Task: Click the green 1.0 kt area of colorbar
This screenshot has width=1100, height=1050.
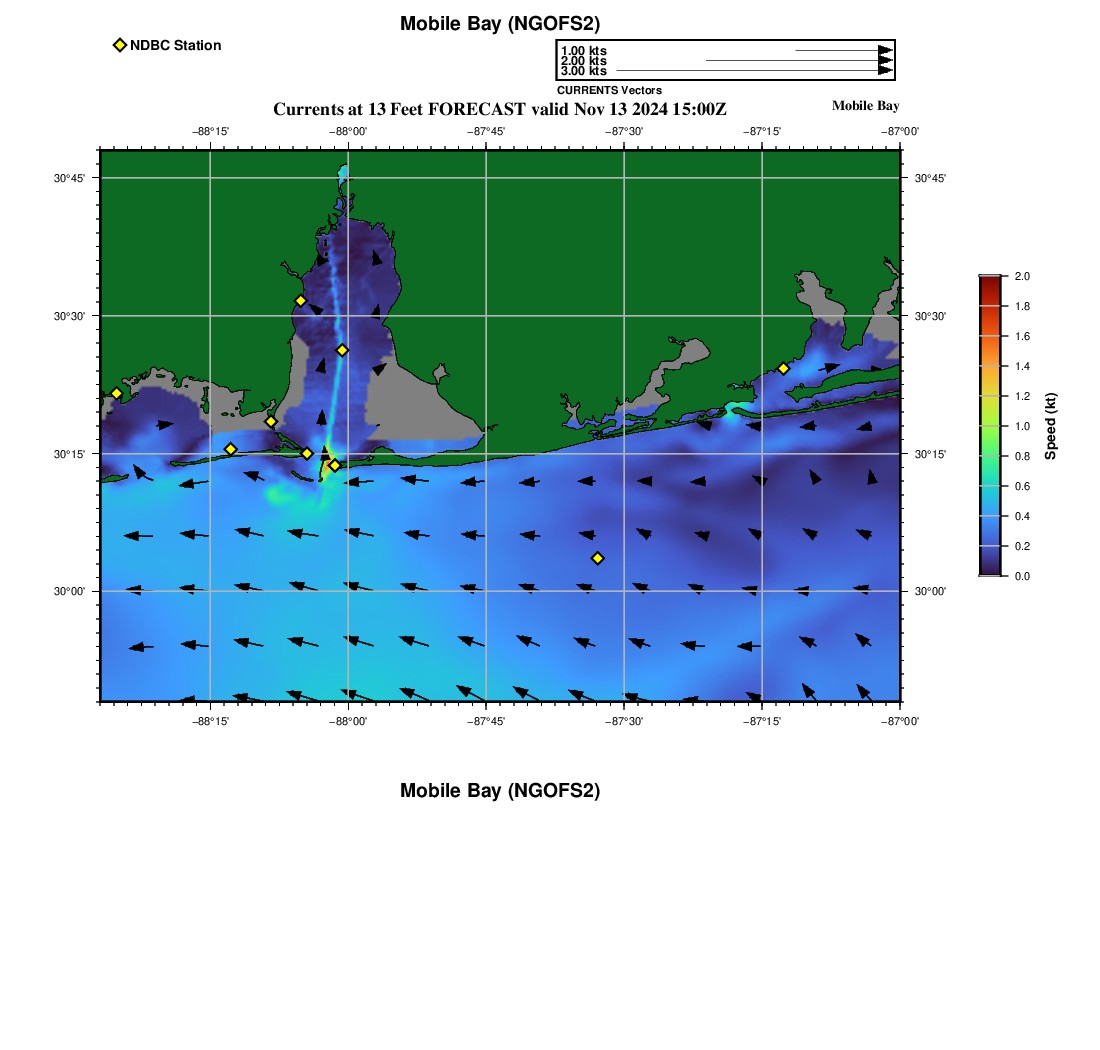Action: point(990,426)
